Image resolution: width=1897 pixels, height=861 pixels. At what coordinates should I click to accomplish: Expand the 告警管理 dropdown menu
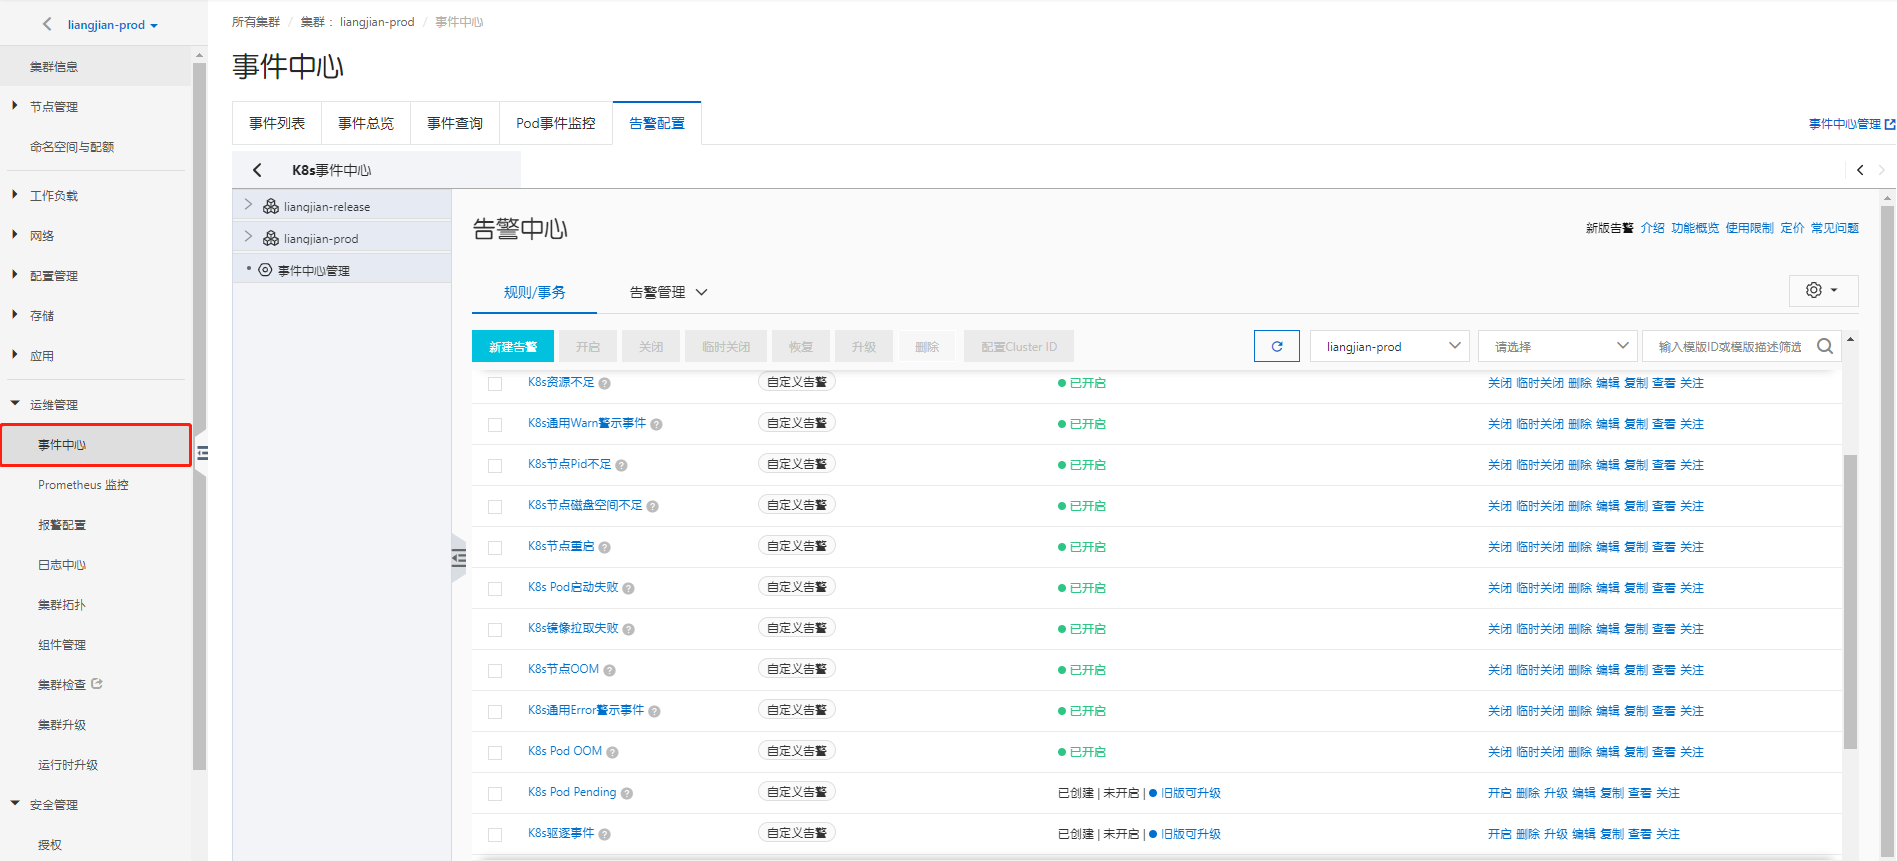tap(668, 292)
